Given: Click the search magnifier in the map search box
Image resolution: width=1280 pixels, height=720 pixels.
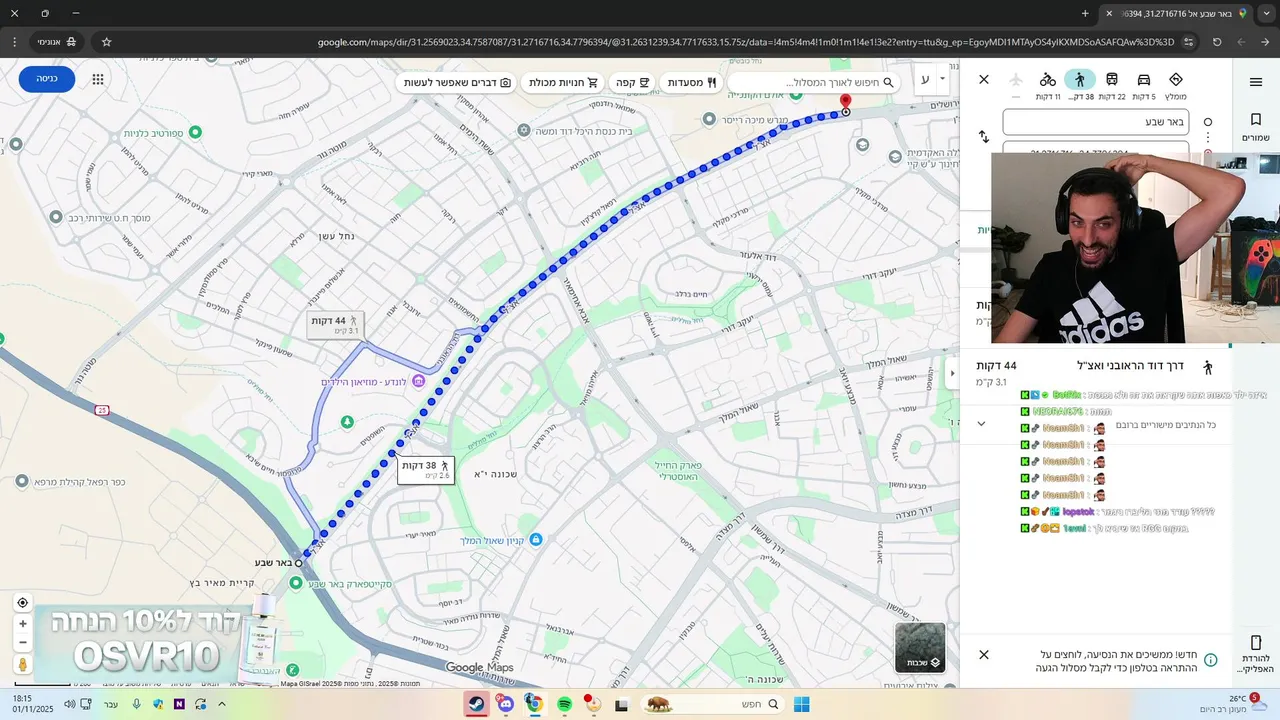Looking at the screenshot, I should click(x=888, y=82).
